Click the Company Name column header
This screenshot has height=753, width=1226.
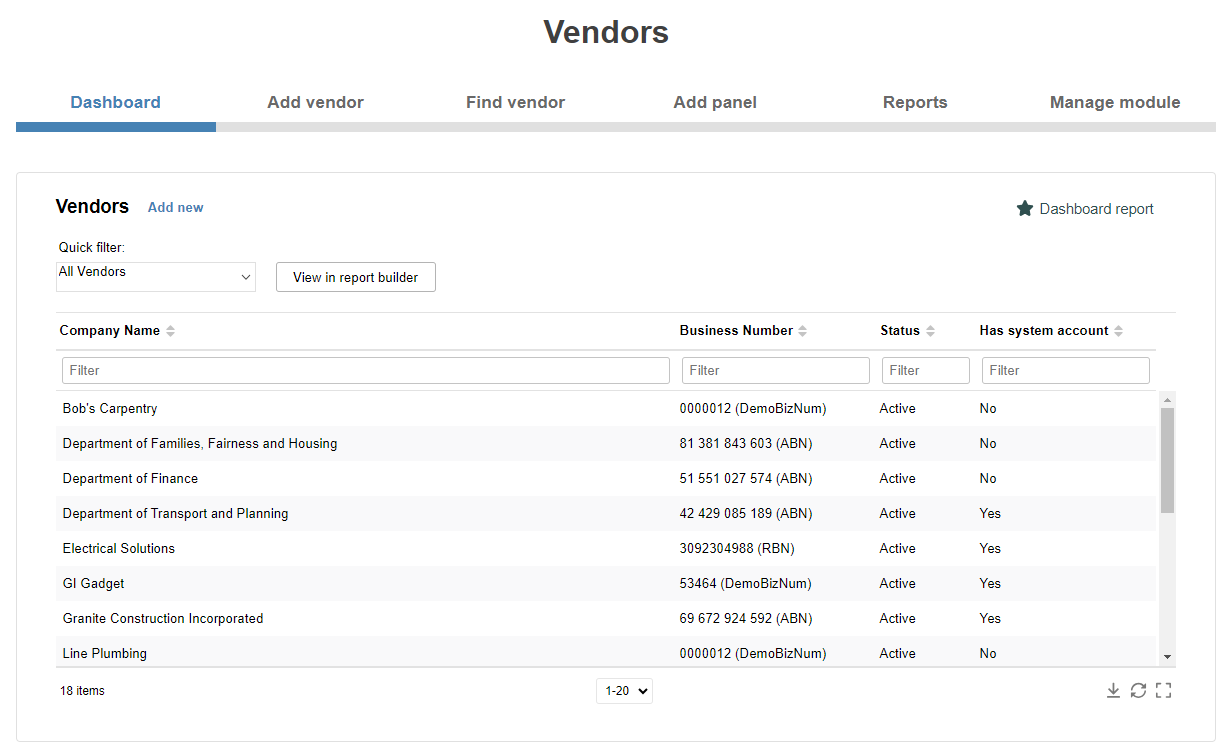pyautogui.click(x=110, y=331)
